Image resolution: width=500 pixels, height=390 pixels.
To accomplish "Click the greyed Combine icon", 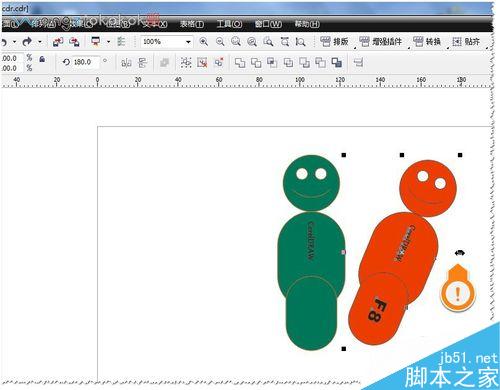I will click(x=165, y=63).
